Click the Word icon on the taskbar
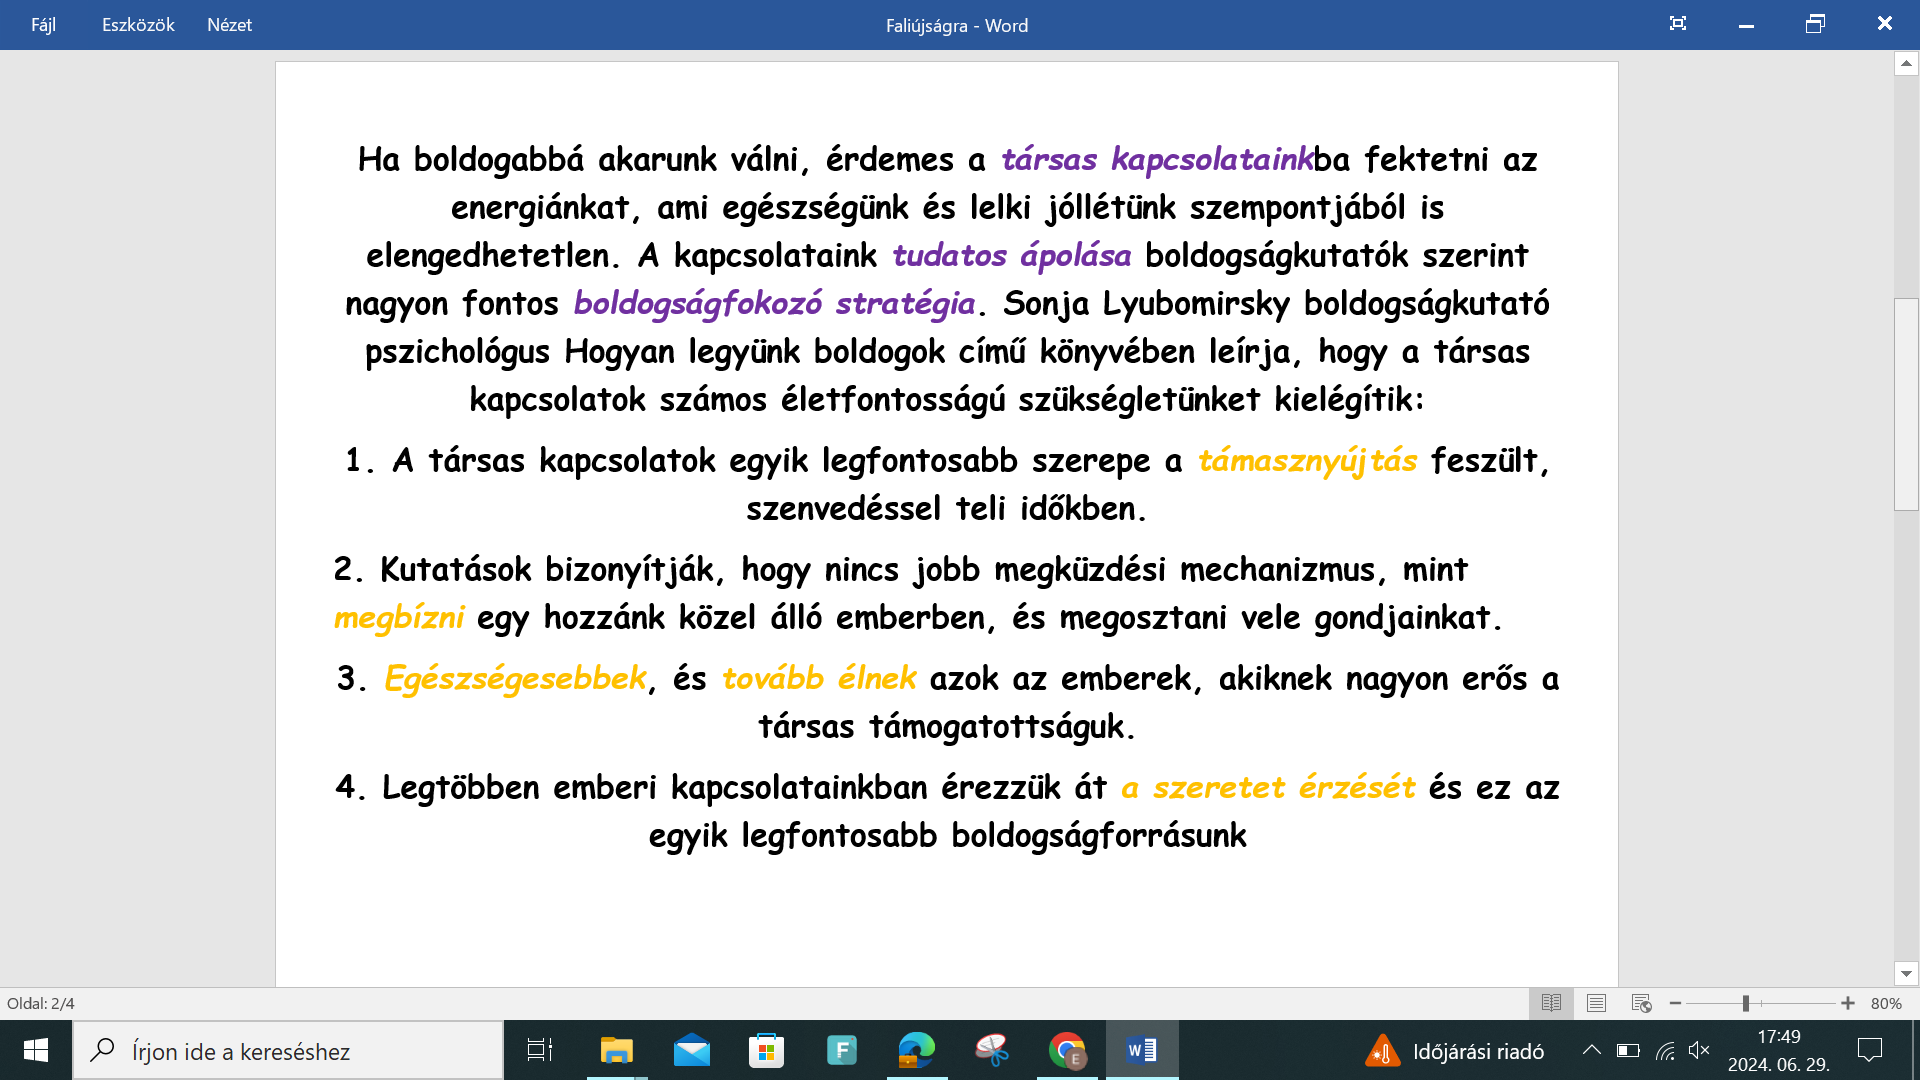Image resolution: width=1920 pixels, height=1080 pixels. coord(1142,1050)
